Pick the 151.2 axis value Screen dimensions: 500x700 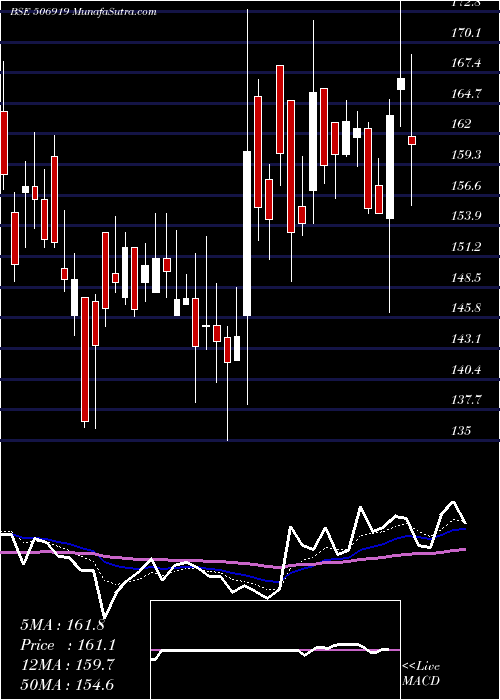click(467, 246)
